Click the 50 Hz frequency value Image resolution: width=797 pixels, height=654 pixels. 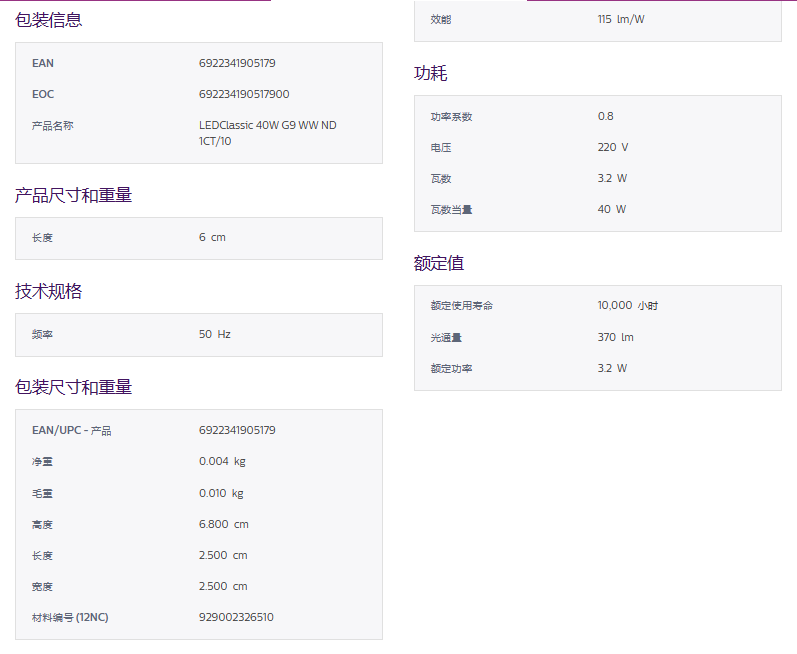[x=214, y=334]
